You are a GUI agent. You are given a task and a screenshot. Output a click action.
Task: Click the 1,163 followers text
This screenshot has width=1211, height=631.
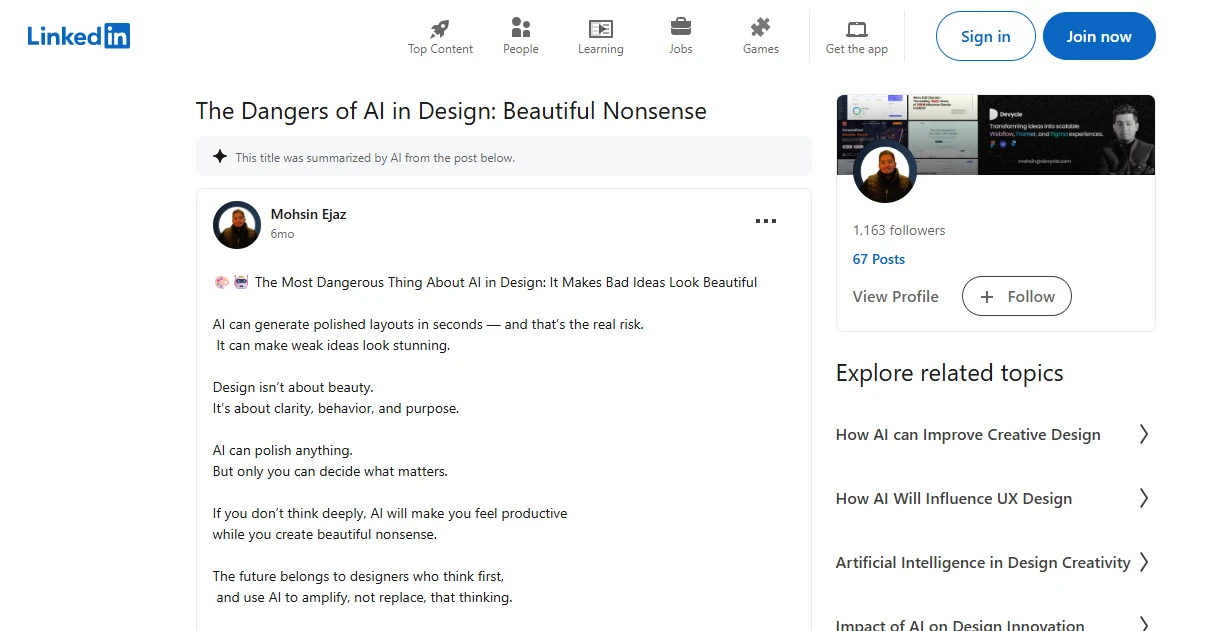click(x=899, y=230)
